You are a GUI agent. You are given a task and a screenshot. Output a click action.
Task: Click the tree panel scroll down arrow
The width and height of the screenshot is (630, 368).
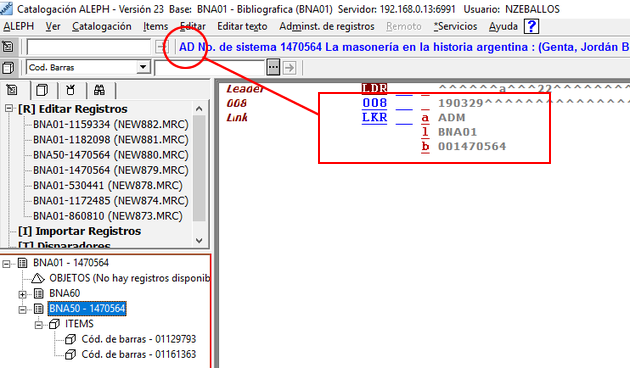[x=199, y=240]
